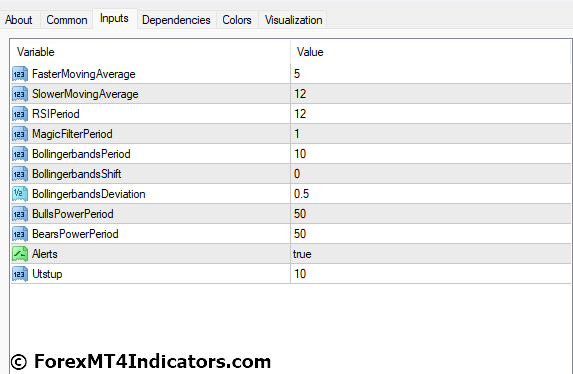Viewport: 573px width, 374px height.
Task: Click the integer icon beside FasterMovingAverage
Action: point(20,74)
